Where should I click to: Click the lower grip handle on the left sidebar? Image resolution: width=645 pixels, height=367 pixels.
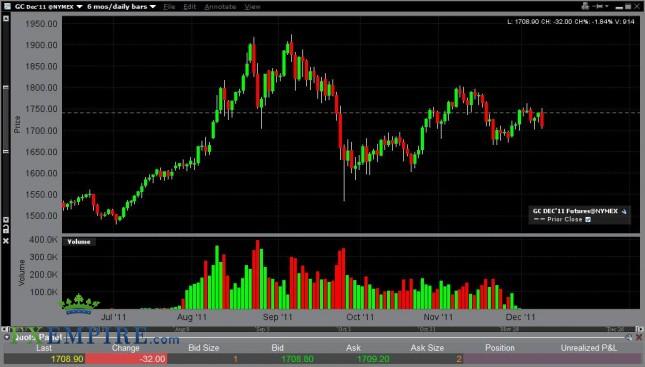(x=6, y=151)
